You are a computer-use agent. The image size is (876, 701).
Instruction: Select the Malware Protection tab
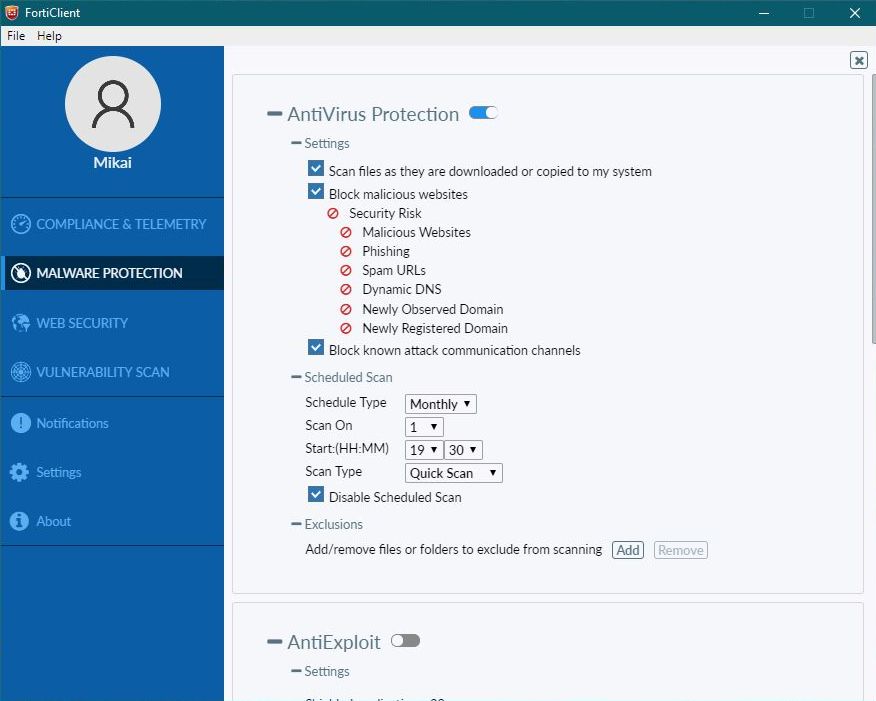pyautogui.click(x=112, y=273)
